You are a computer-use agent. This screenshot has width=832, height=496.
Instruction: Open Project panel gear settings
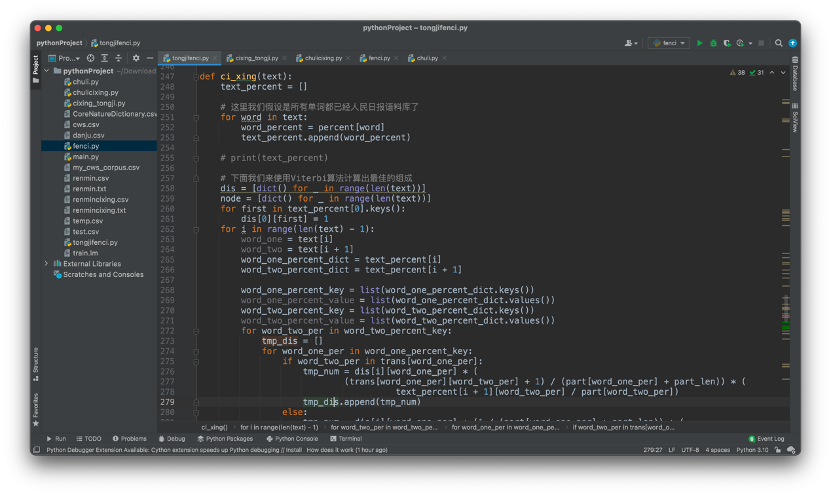click(136, 58)
